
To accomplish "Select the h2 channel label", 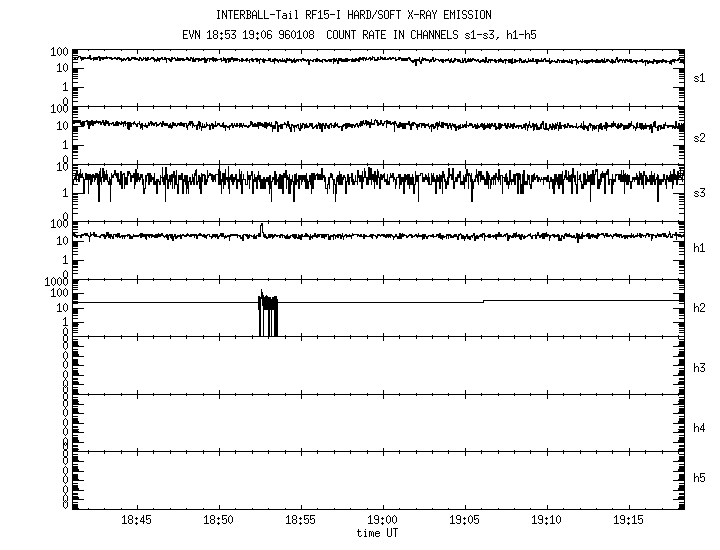I will pyautogui.click(x=699, y=308).
